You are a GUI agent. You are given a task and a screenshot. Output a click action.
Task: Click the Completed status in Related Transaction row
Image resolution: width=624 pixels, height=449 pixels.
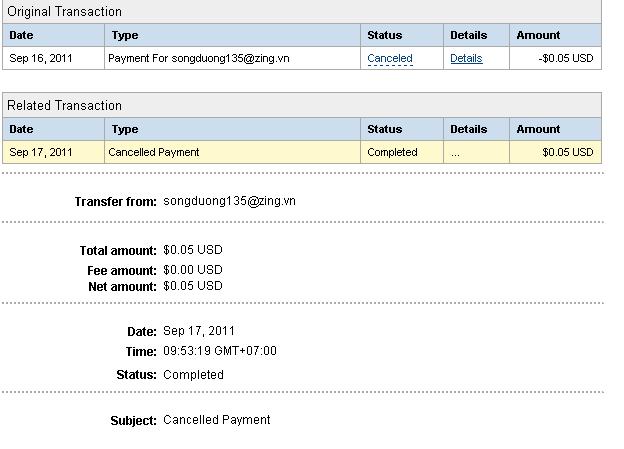pyautogui.click(x=393, y=152)
